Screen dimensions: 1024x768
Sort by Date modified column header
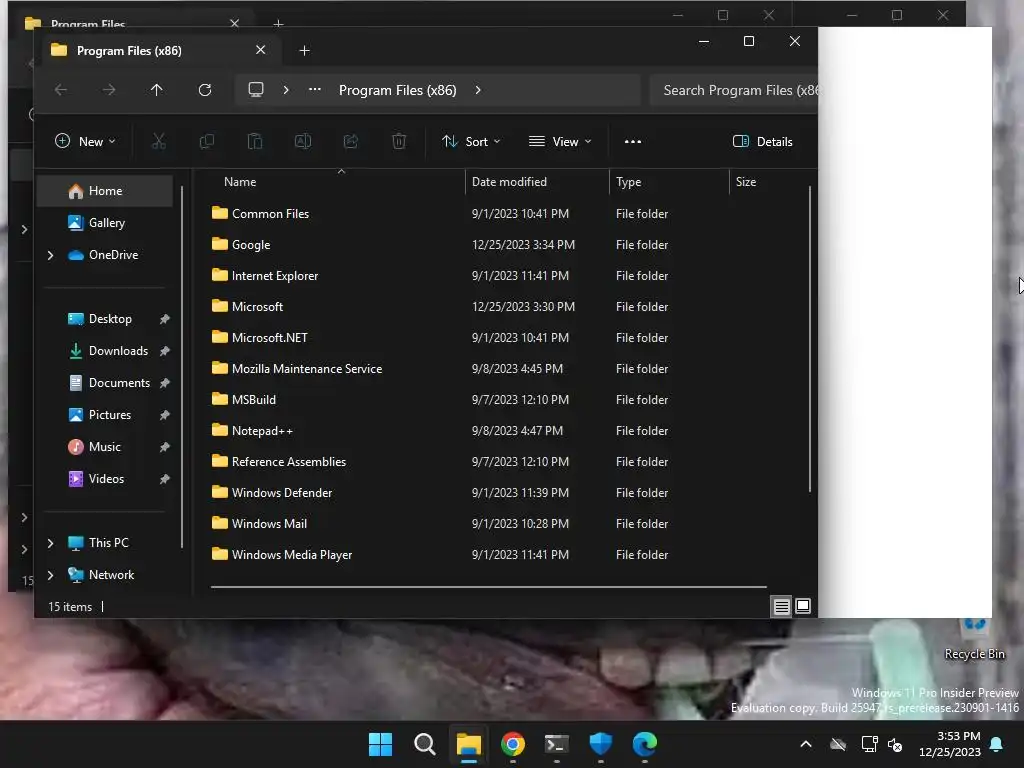(537, 182)
